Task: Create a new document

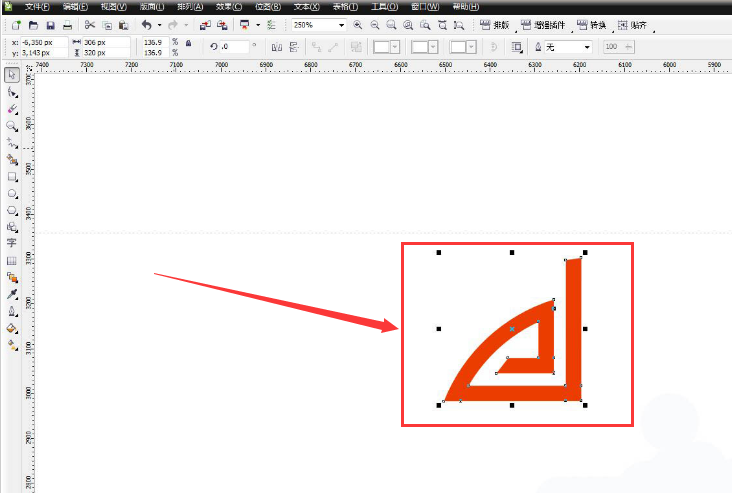Action: click(16, 25)
